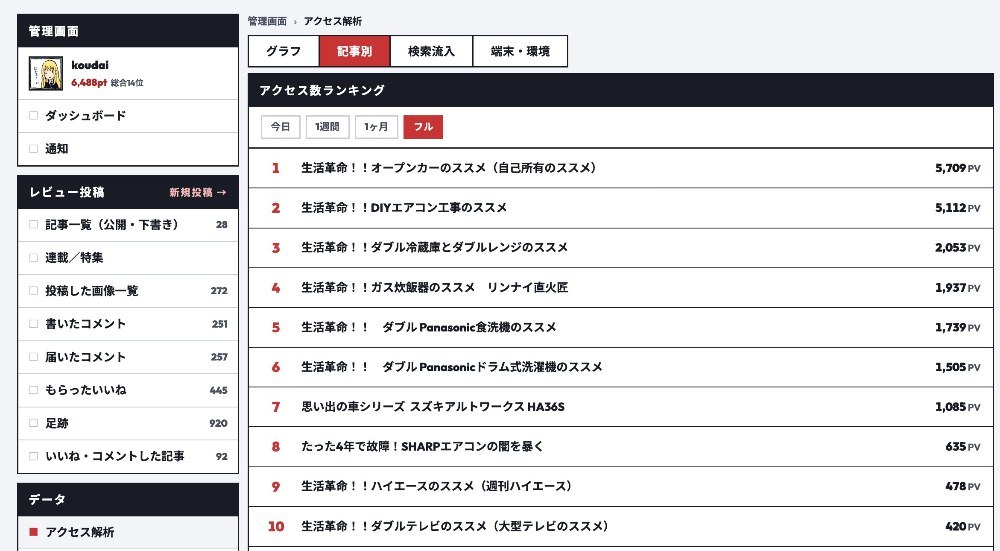
Task: Select the 今日 period filter
Action: coord(281,127)
